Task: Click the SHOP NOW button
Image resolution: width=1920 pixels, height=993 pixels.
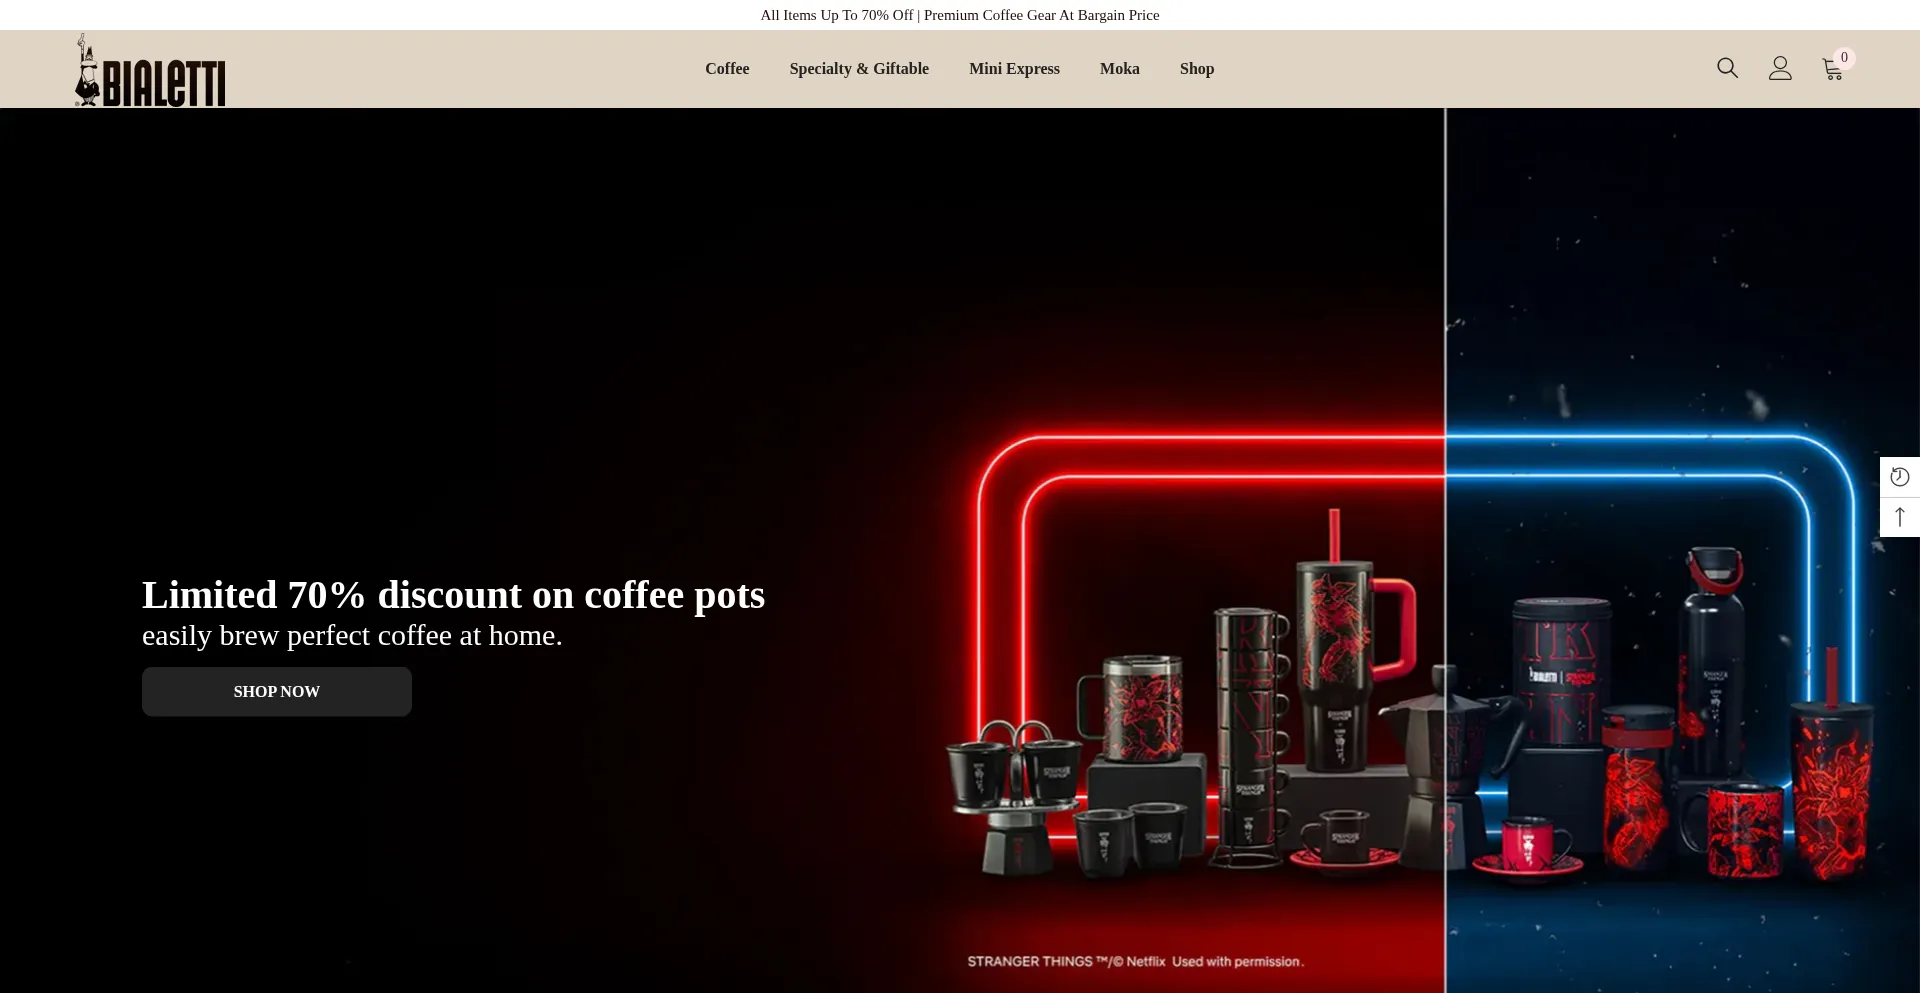Action: tap(277, 692)
